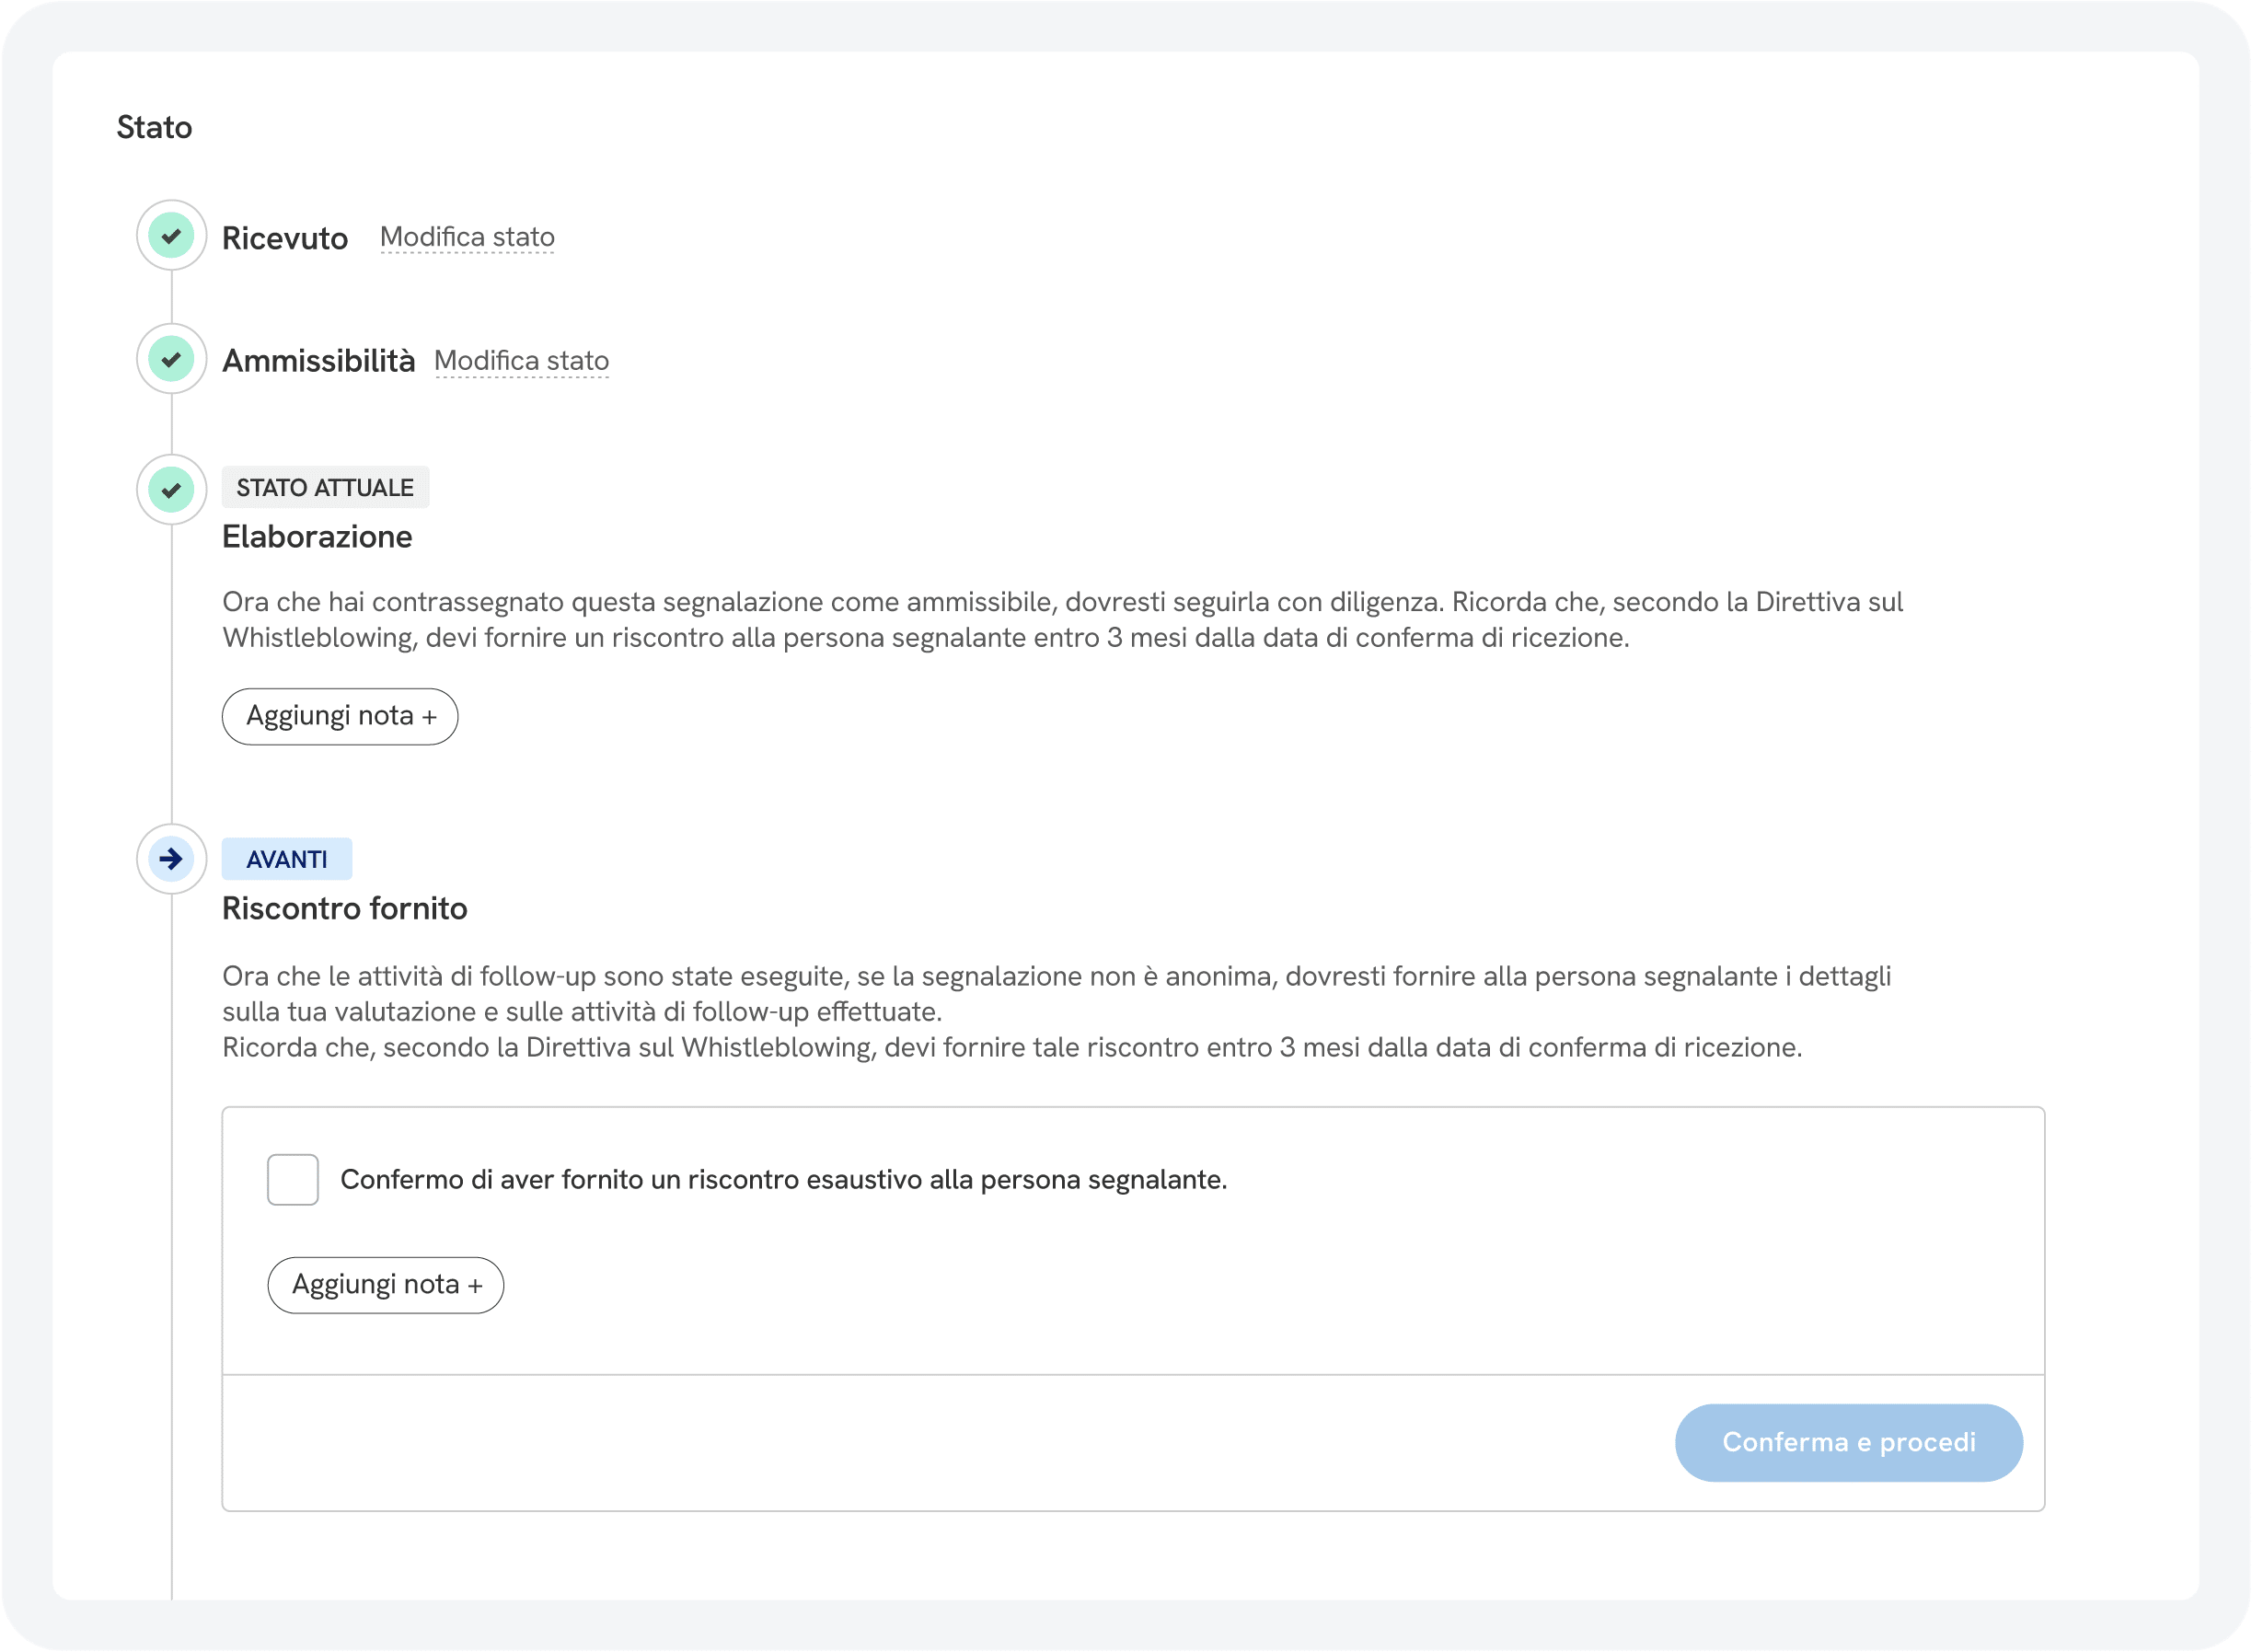Select the Ammissibilità step label
Screen dimensions: 2252x1652
tap(318, 361)
